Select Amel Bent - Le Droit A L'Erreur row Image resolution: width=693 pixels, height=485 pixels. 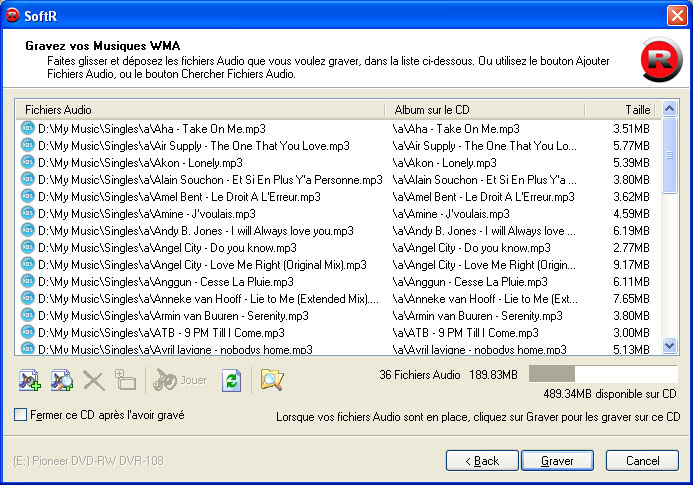click(x=339, y=197)
